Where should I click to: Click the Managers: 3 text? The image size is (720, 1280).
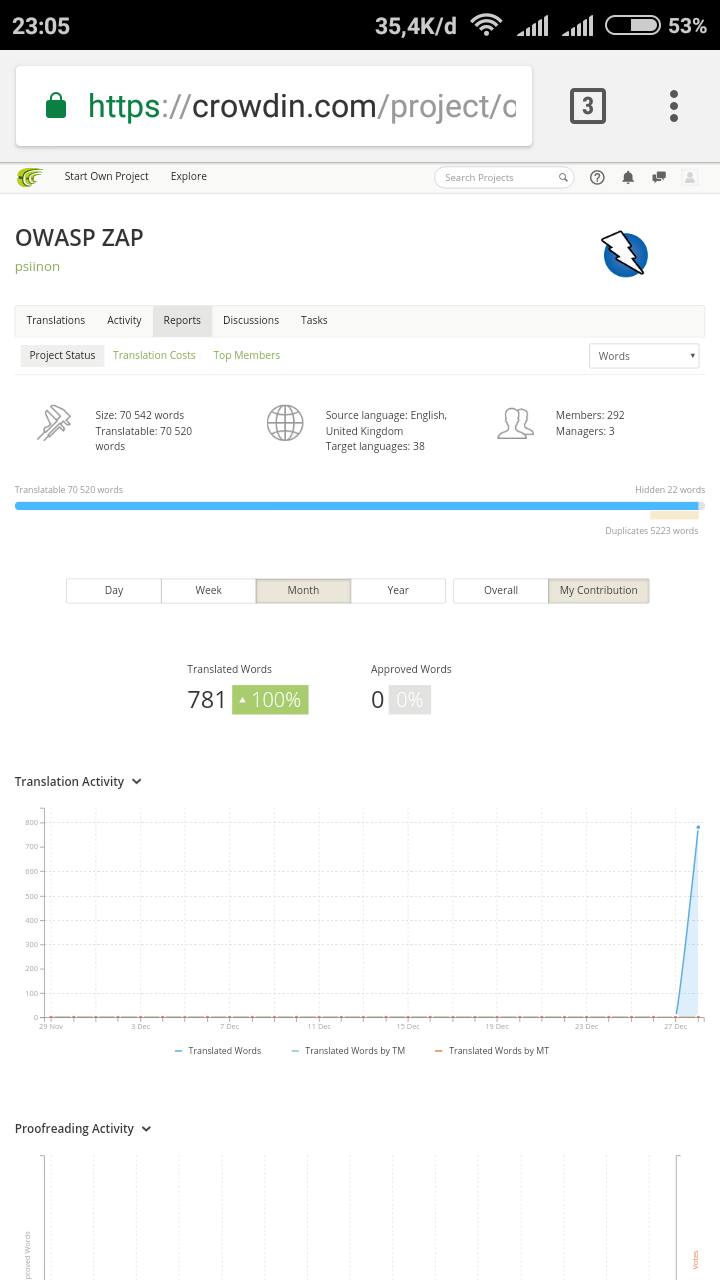click(585, 431)
